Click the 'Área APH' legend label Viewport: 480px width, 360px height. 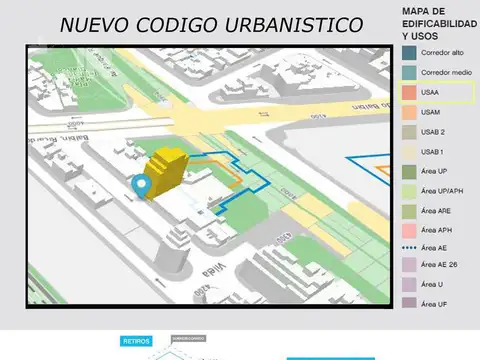pos(436,230)
